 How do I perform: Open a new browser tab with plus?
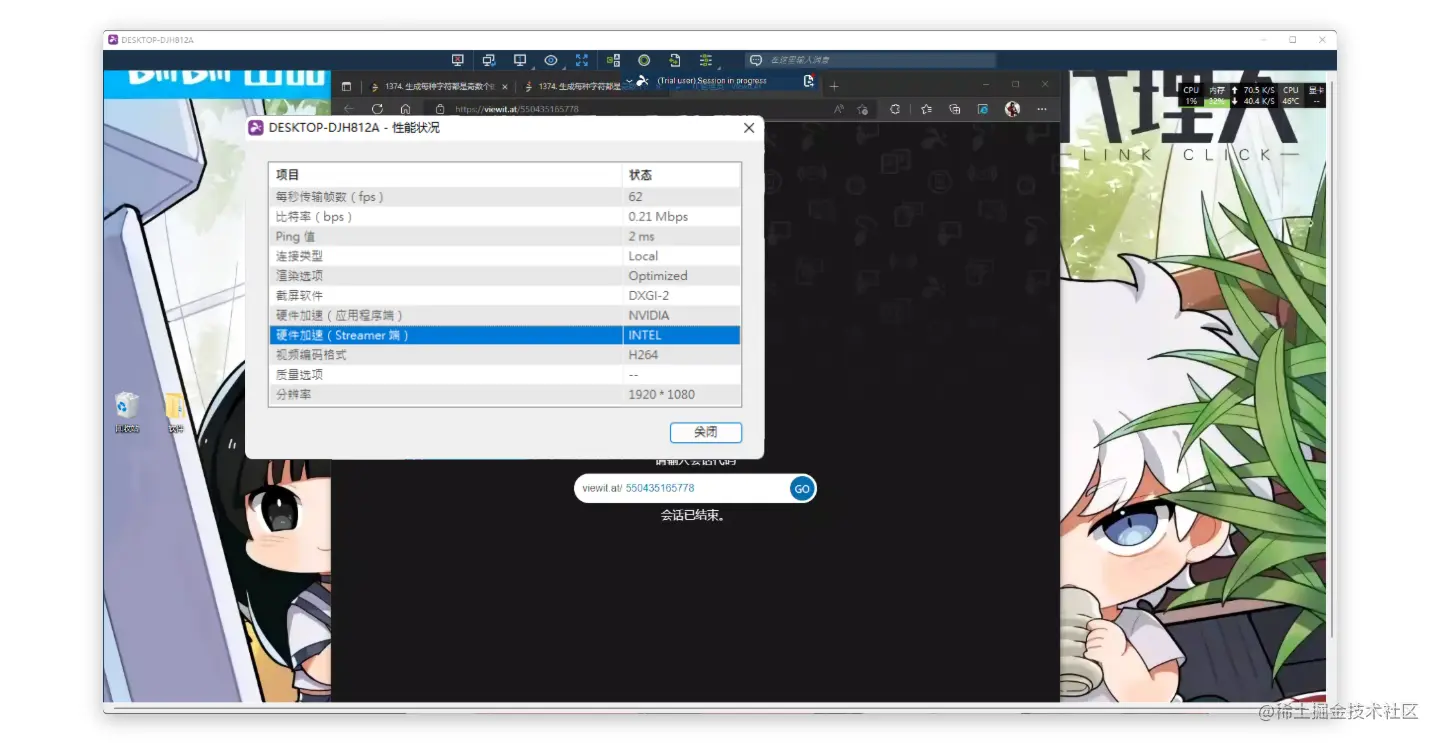pyautogui.click(x=834, y=86)
